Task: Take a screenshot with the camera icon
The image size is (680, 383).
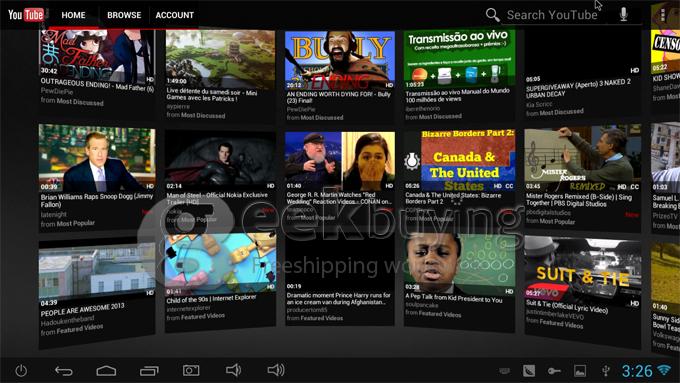Action: coord(191,370)
